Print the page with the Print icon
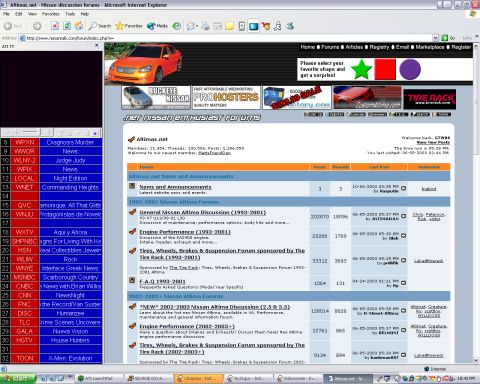The width and height of the screenshot is (480, 384). pyautogui.click(x=205, y=26)
